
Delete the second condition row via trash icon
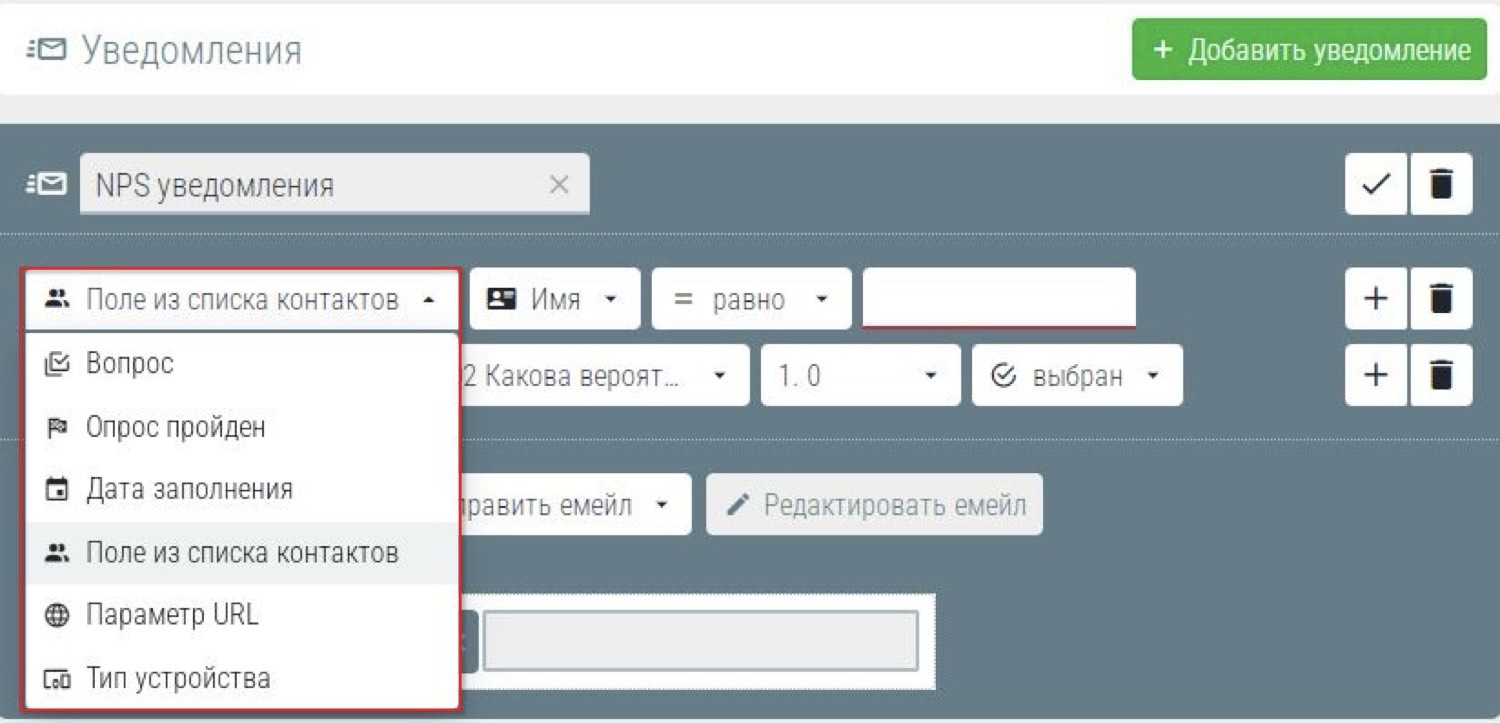[1441, 375]
